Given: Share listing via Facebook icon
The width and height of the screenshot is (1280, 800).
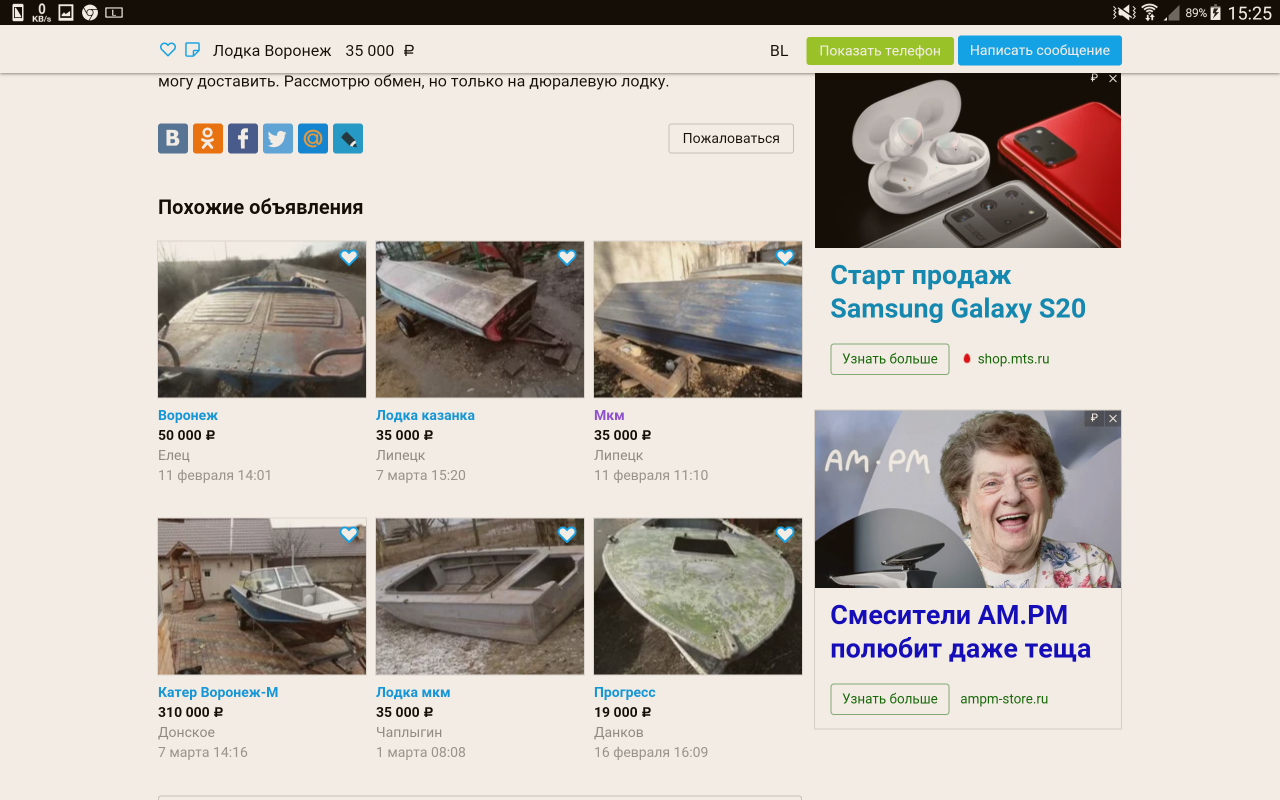Looking at the screenshot, I should [243, 138].
